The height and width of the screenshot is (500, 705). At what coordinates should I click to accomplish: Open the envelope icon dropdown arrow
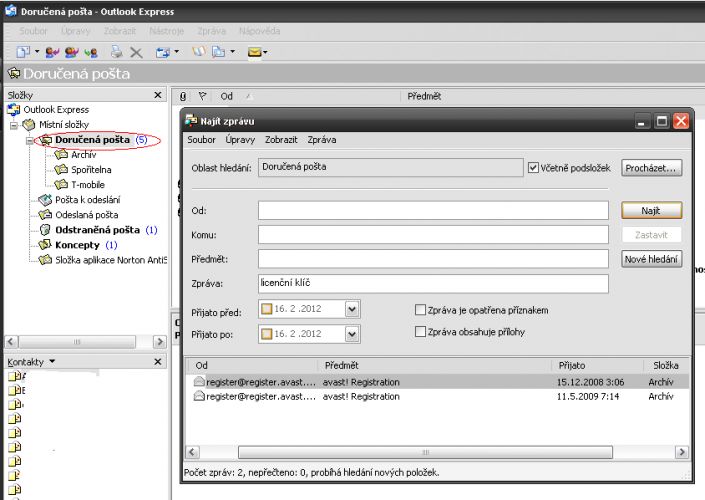(265, 53)
